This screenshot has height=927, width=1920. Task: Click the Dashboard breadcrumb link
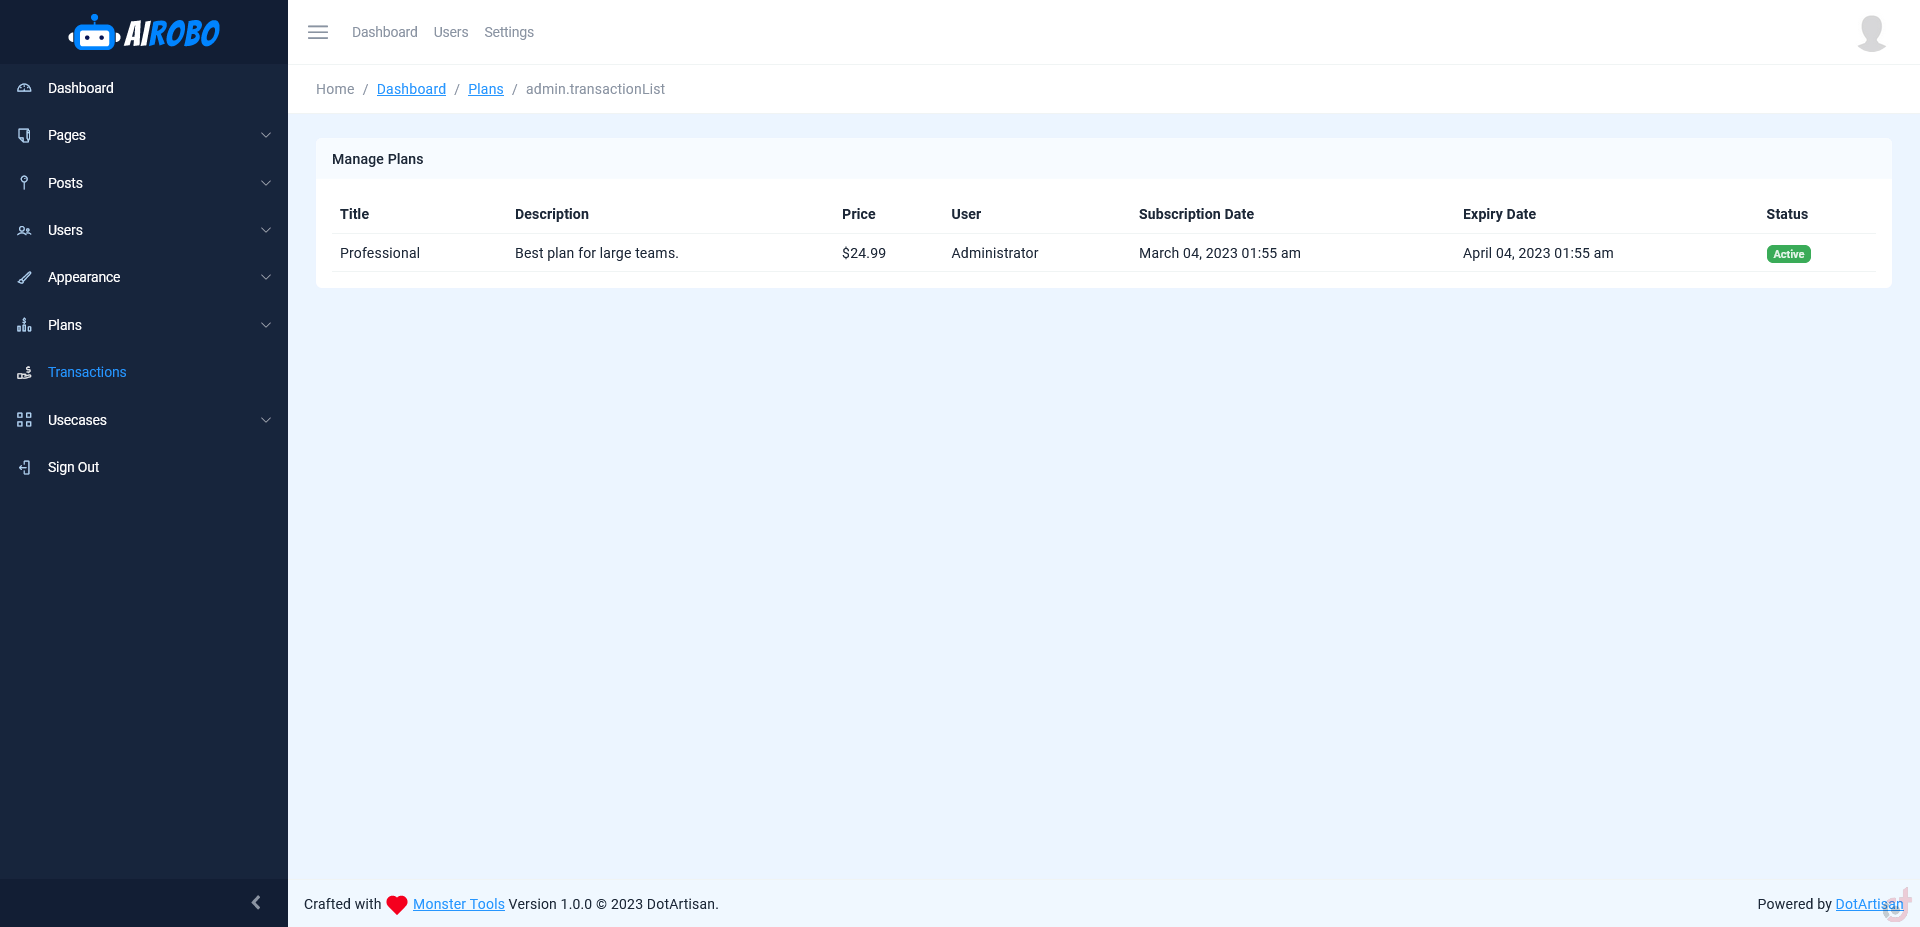click(411, 89)
